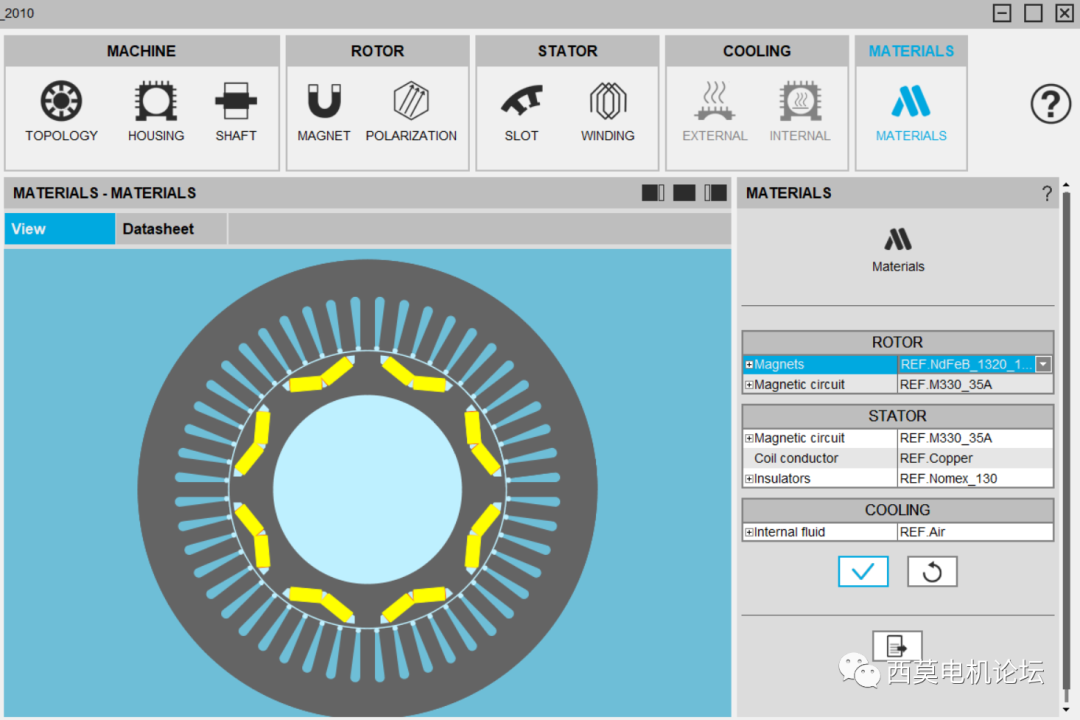Apply material changes with checkmark button

[863, 571]
